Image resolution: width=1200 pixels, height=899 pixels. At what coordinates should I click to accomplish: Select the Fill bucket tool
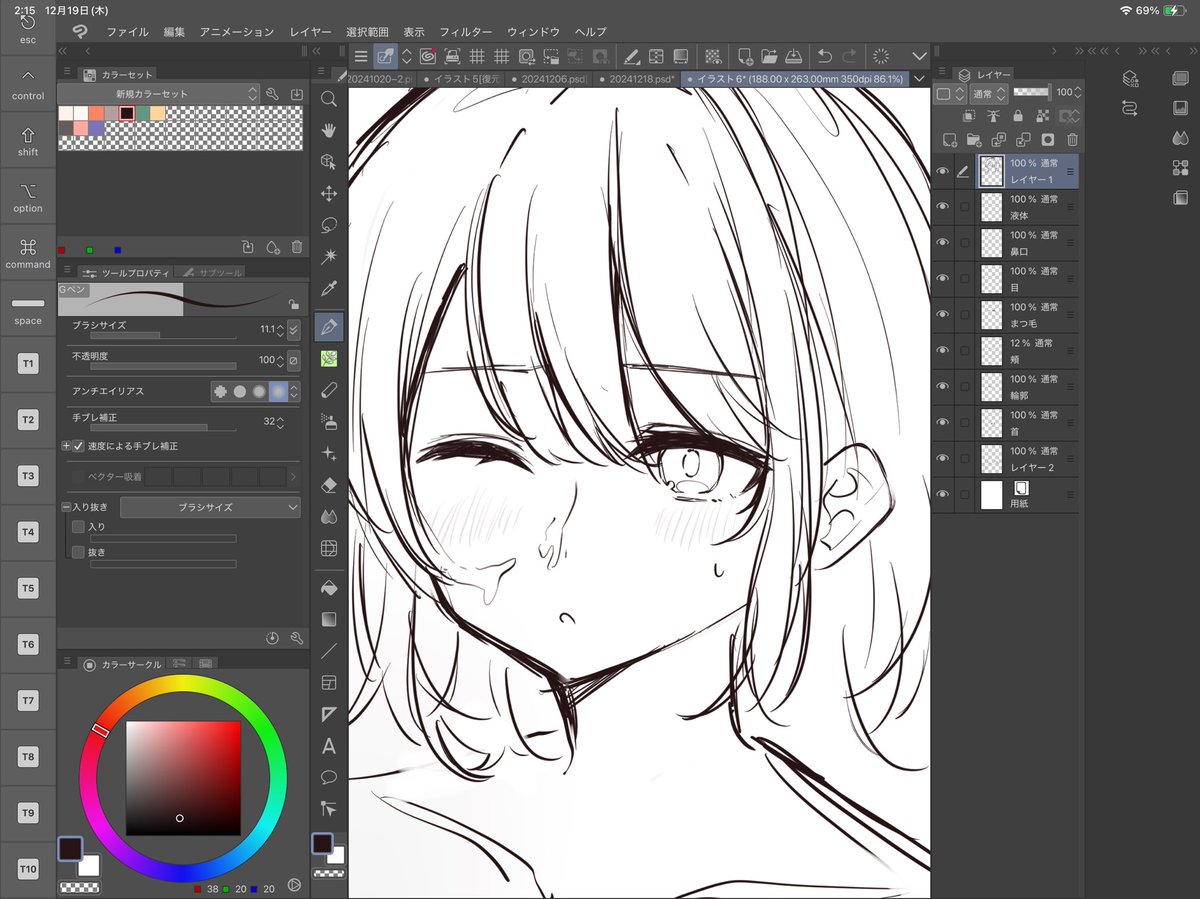click(x=328, y=589)
